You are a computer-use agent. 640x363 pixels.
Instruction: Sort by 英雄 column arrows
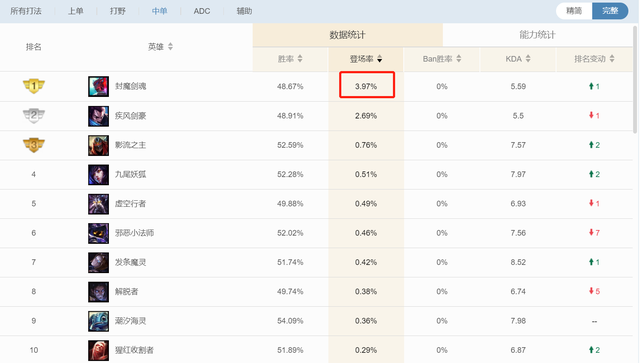(170, 47)
